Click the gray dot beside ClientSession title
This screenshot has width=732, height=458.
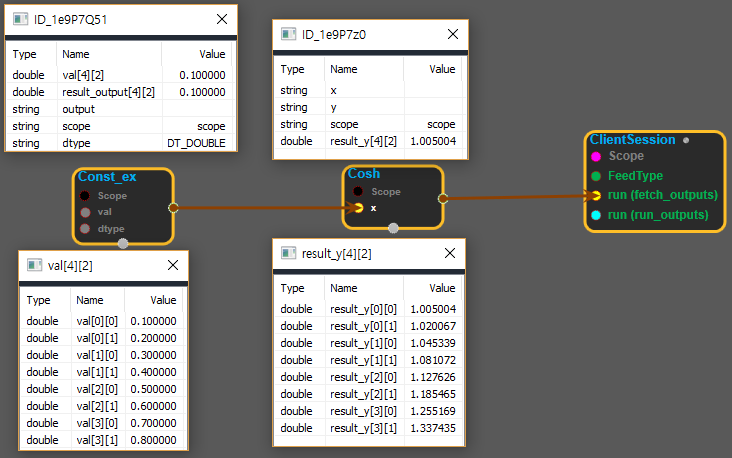pos(686,141)
